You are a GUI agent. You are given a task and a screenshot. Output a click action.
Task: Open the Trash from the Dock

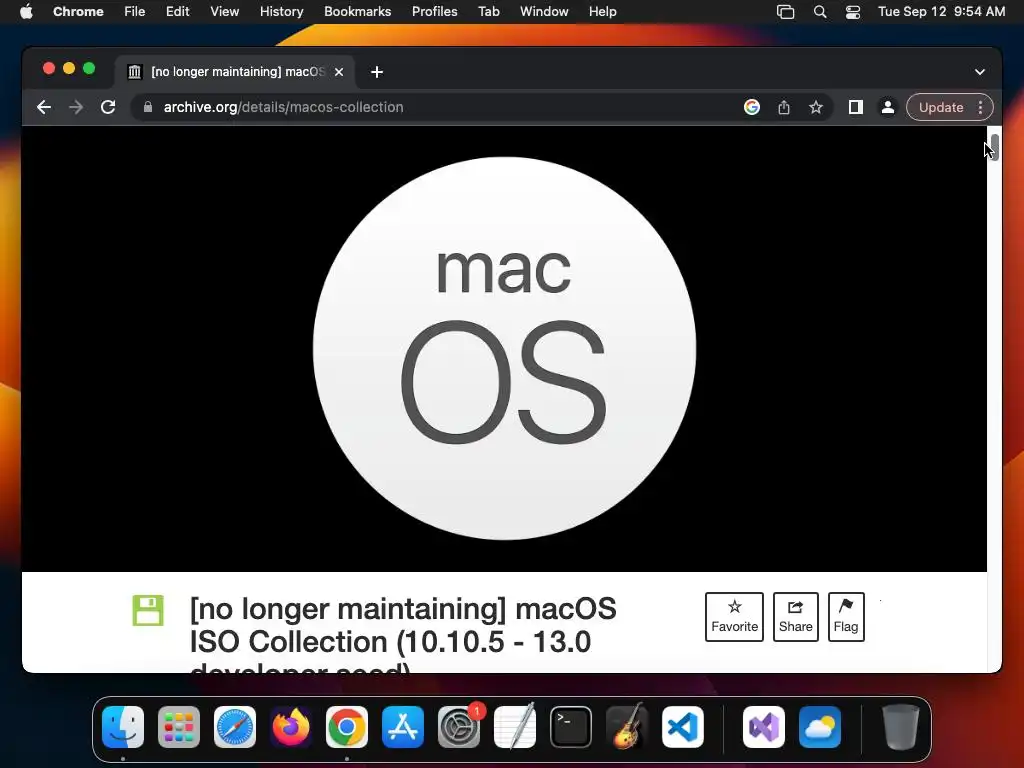[x=901, y=727]
